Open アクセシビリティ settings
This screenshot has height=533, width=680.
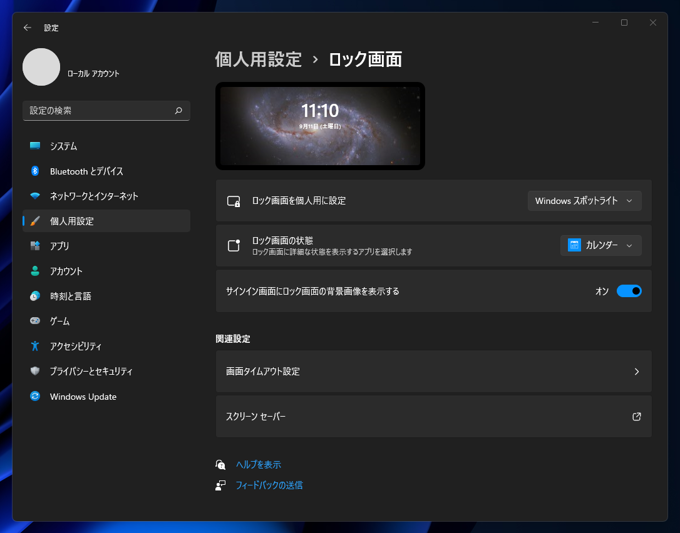pos(106,346)
